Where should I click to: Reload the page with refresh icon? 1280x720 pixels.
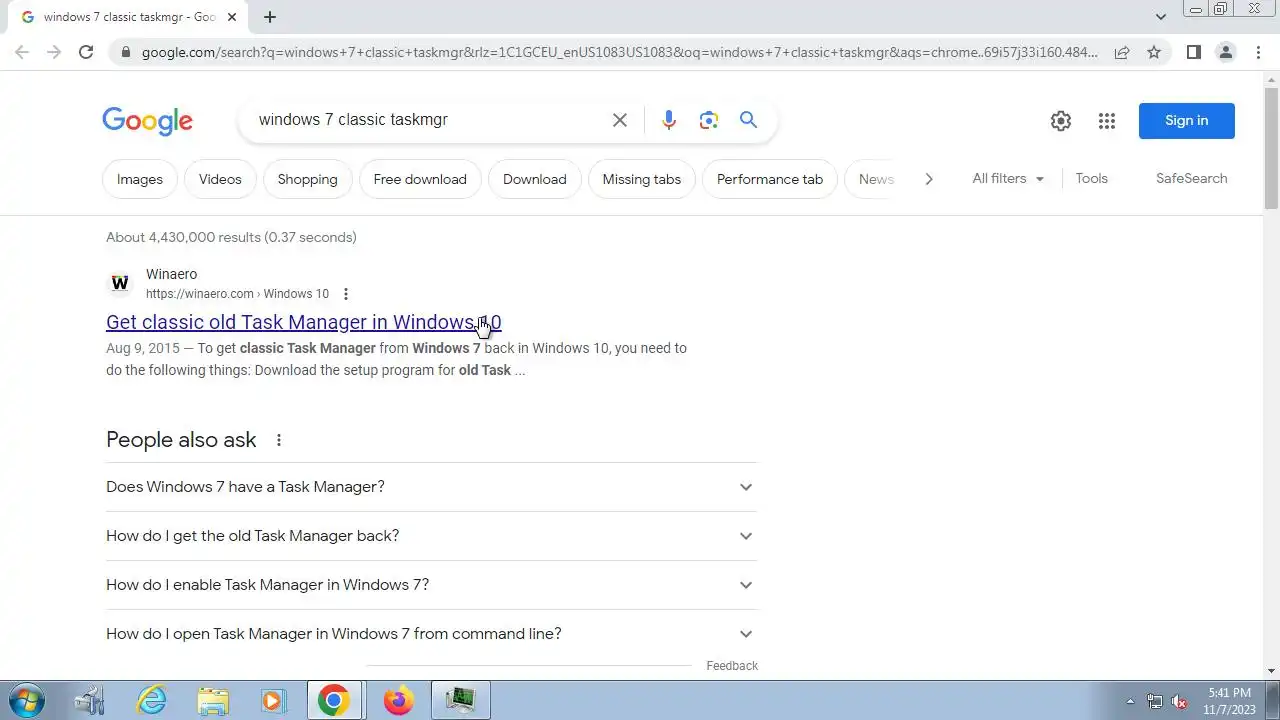coord(86,52)
